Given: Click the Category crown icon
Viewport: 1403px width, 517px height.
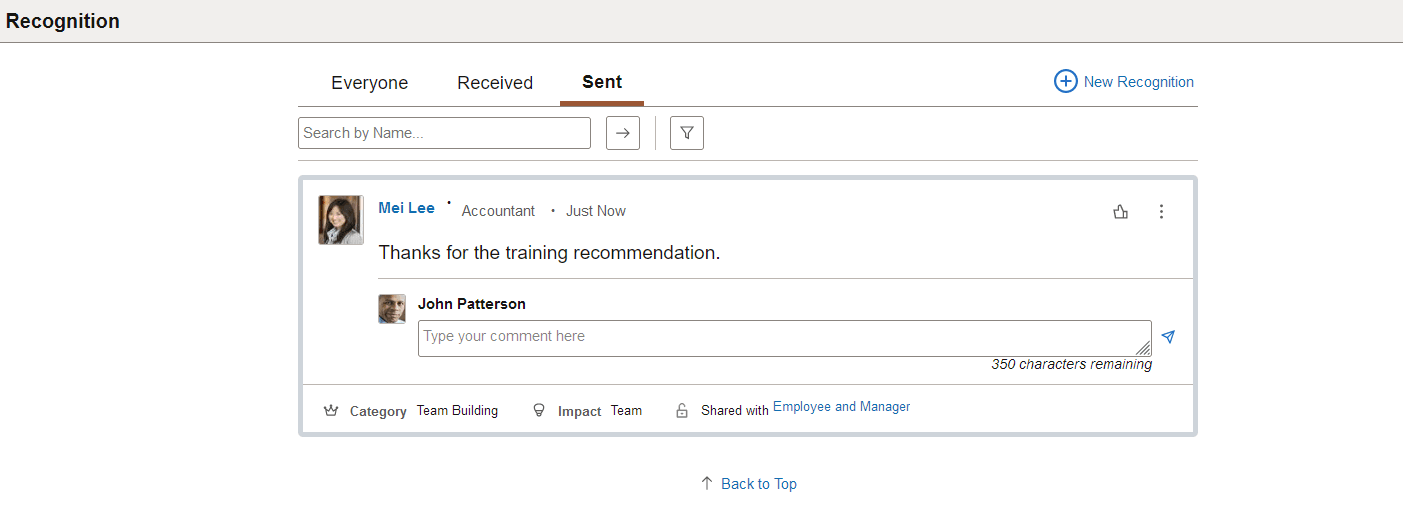Looking at the screenshot, I should coord(331,410).
